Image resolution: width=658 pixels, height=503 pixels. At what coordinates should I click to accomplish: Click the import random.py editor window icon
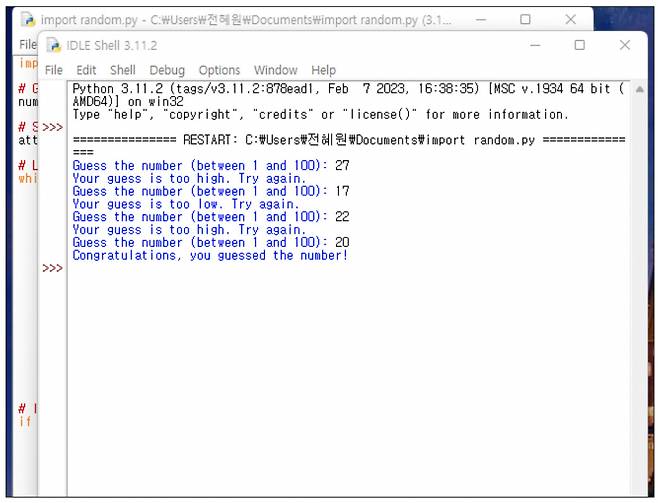coord(28,20)
